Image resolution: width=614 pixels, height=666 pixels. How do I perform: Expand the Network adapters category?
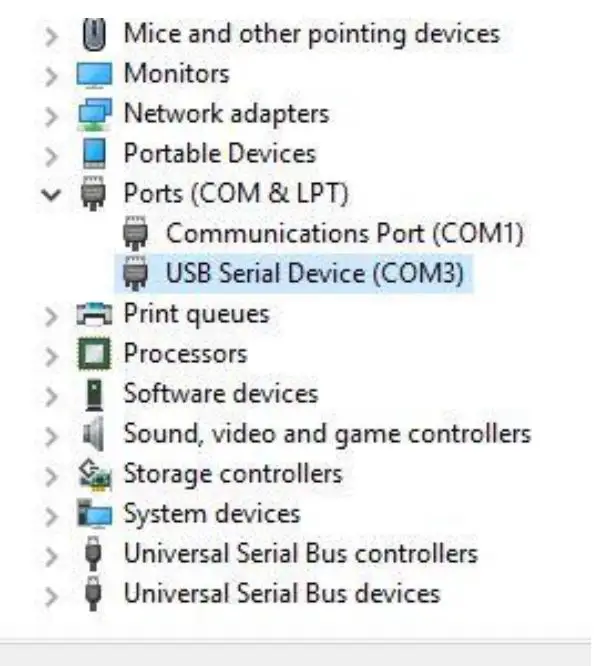pyautogui.click(x=52, y=115)
